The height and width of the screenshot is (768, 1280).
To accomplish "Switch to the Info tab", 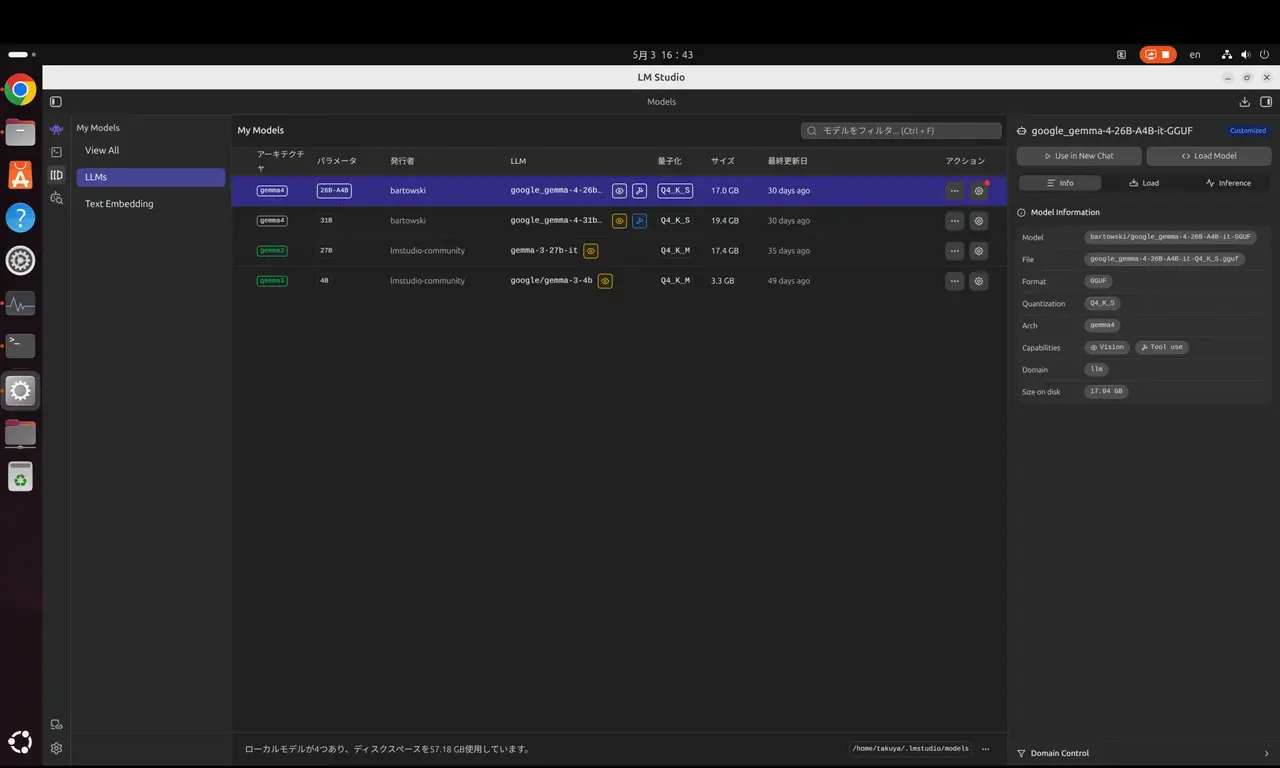I will 1060,183.
